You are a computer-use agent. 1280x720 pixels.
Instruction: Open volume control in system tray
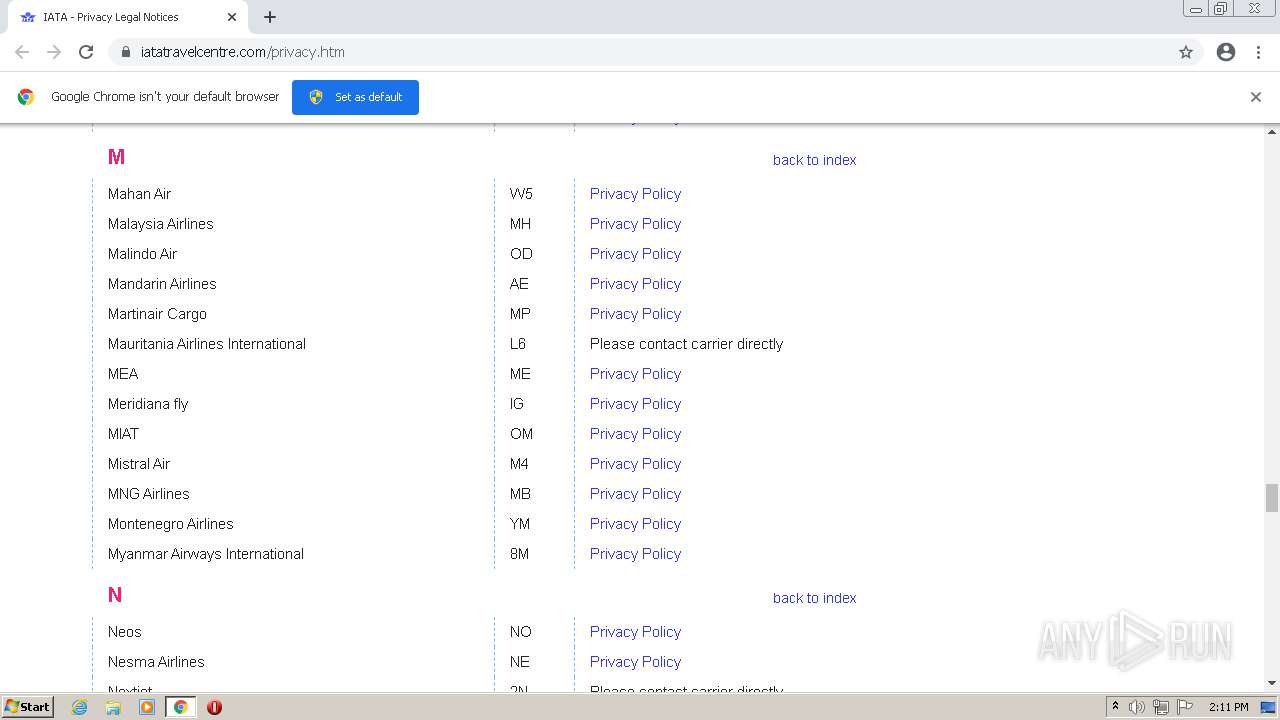pyautogui.click(x=1137, y=707)
